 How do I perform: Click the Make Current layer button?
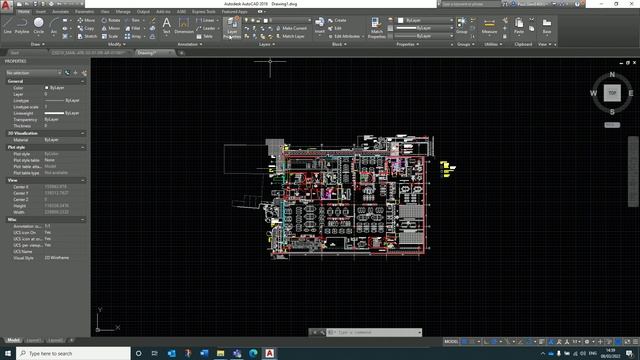tap(291, 28)
